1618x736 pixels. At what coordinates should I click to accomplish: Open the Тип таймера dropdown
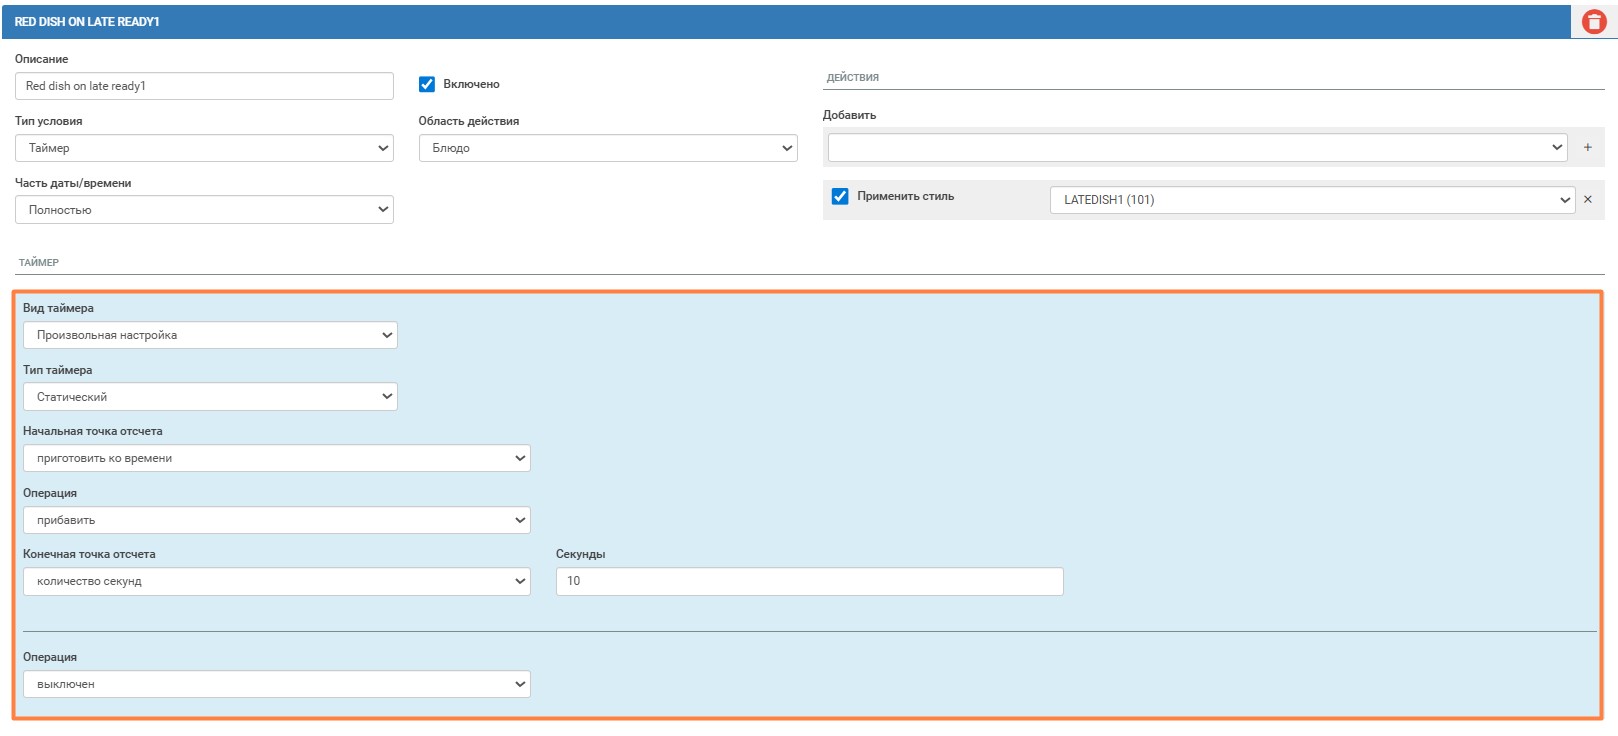click(210, 397)
